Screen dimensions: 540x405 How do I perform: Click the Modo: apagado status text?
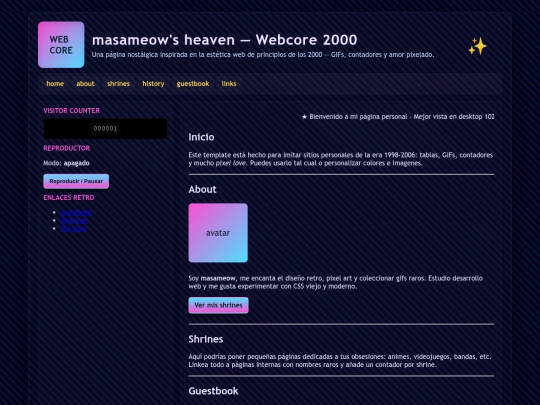tap(66, 163)
